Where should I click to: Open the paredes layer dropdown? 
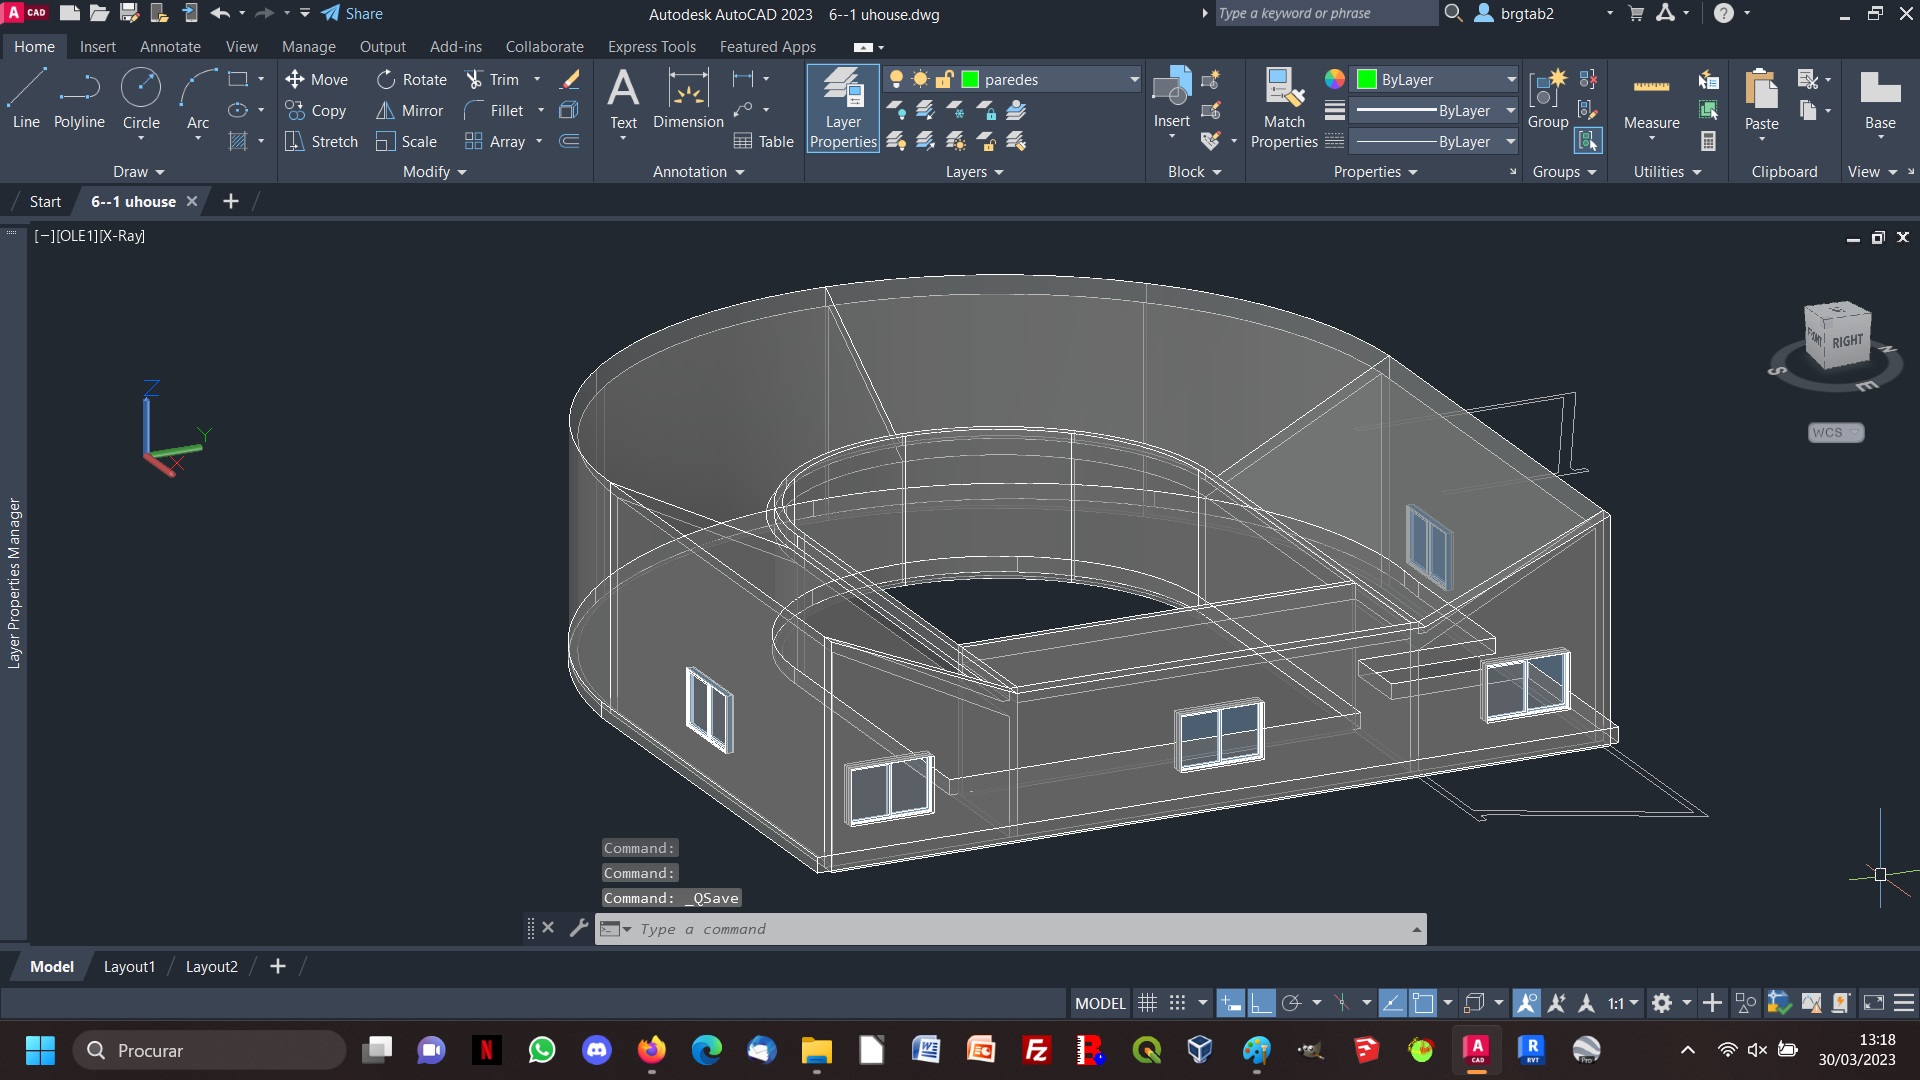coord(1134,79)
